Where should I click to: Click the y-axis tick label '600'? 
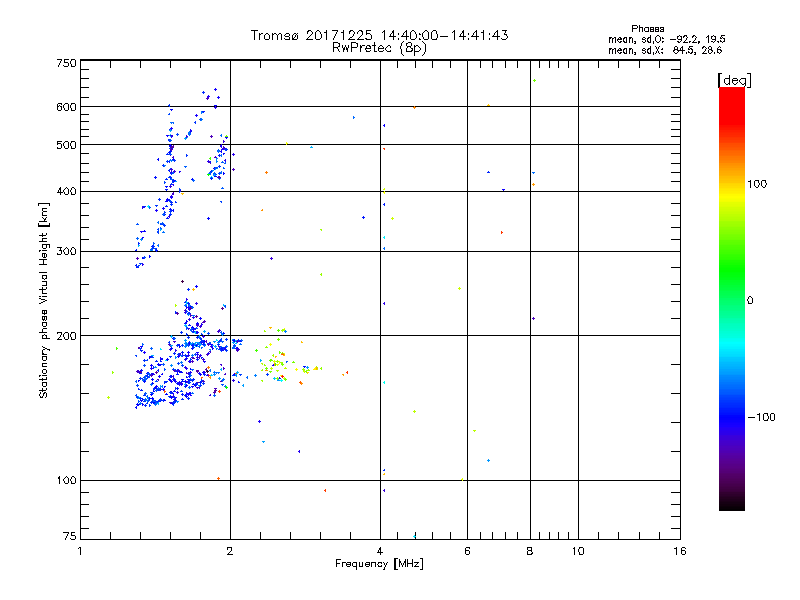point(66,107)
